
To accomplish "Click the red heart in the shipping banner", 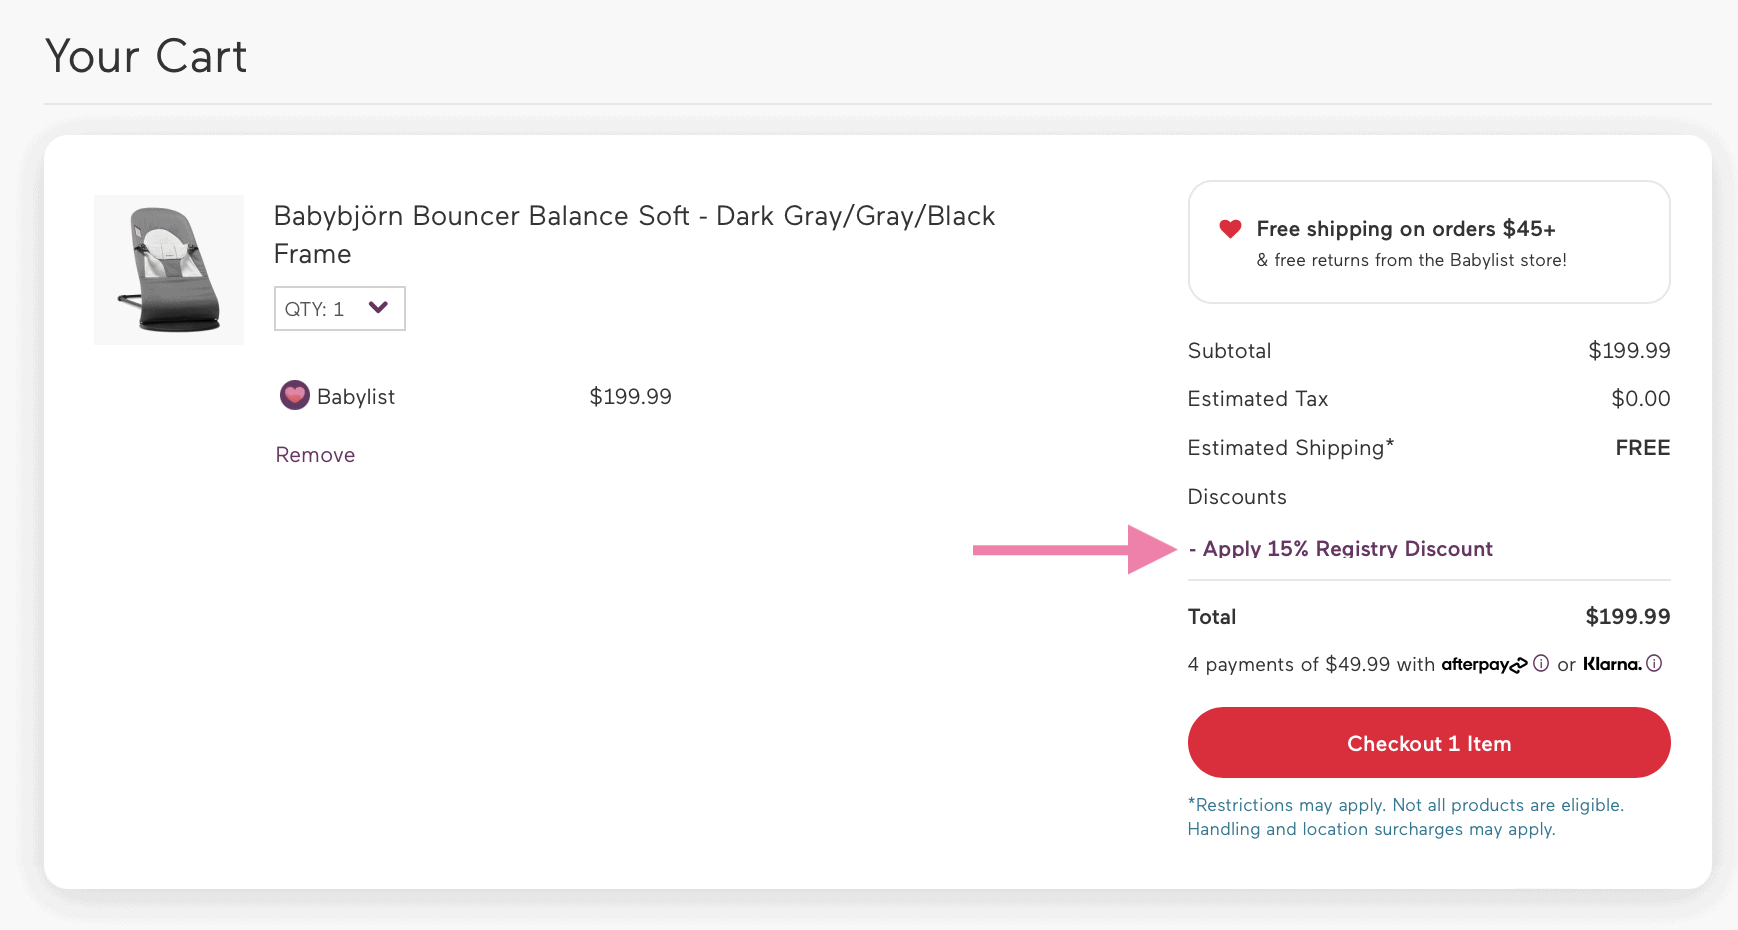I will tap(1230, 228).
